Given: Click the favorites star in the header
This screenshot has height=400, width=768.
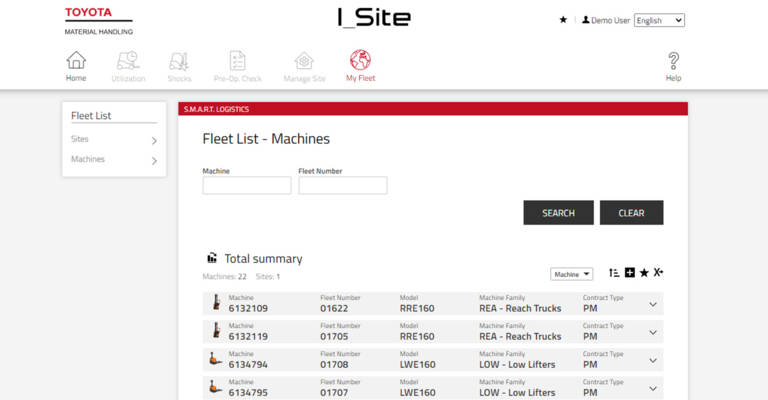Looking at the screenshot, I should pyautogui.click(x=563, y=20).
